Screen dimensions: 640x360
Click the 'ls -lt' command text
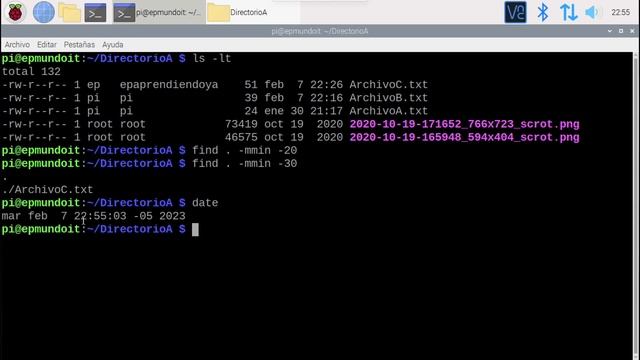(x=212, y=58)
